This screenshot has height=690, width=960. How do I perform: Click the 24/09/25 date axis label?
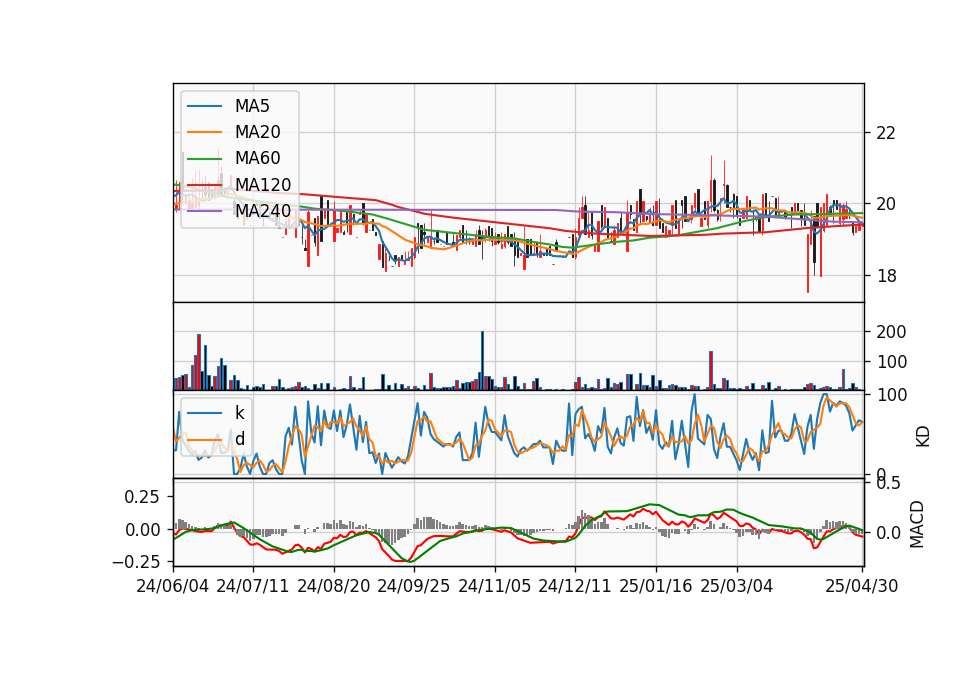pyautogui.click(x=413, y=586)
